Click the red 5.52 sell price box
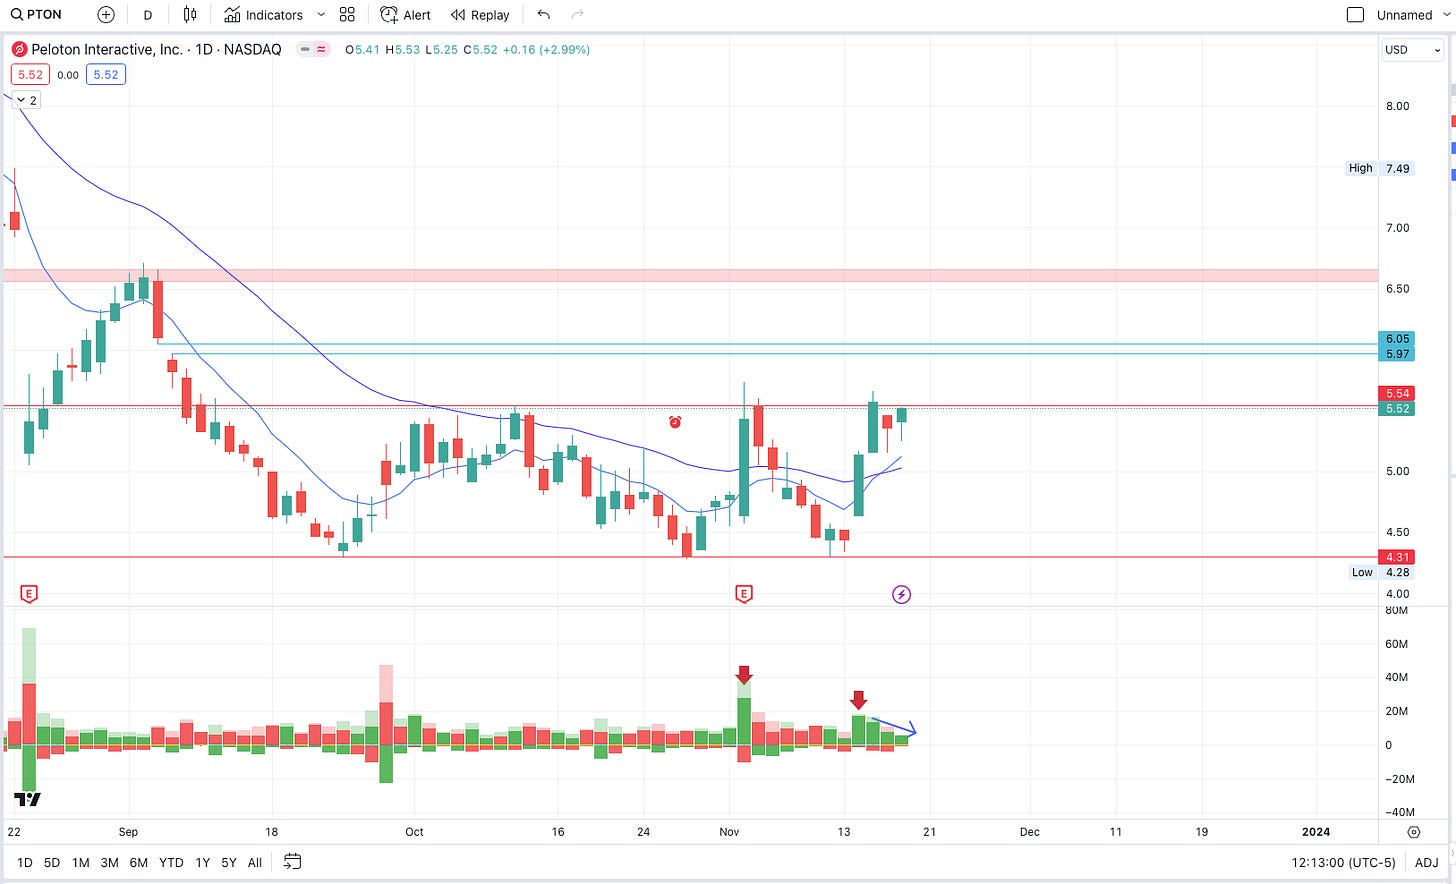 [x=30, y=75]
